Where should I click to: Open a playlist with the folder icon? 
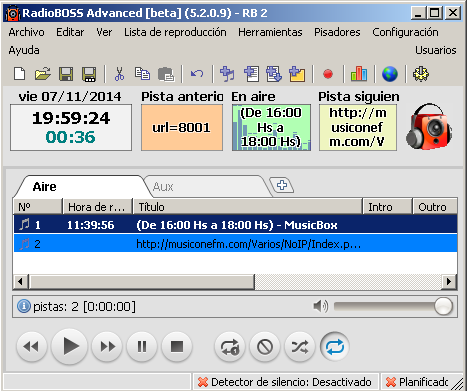point(43,74)
